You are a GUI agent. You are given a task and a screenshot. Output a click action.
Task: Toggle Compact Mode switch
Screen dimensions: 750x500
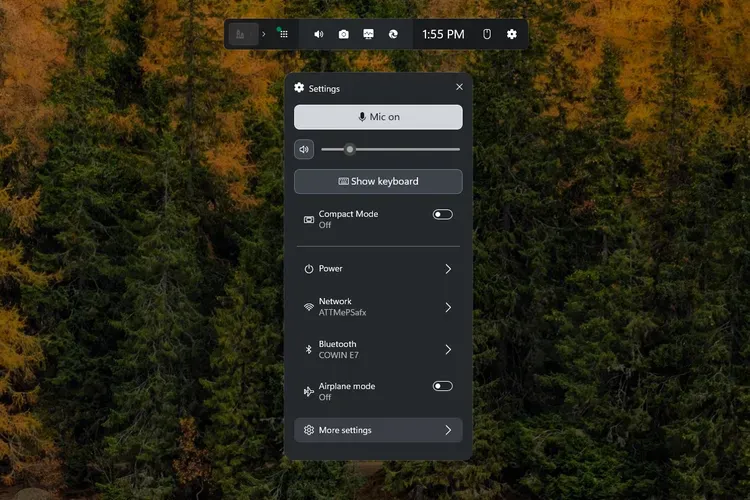[442, 214]
